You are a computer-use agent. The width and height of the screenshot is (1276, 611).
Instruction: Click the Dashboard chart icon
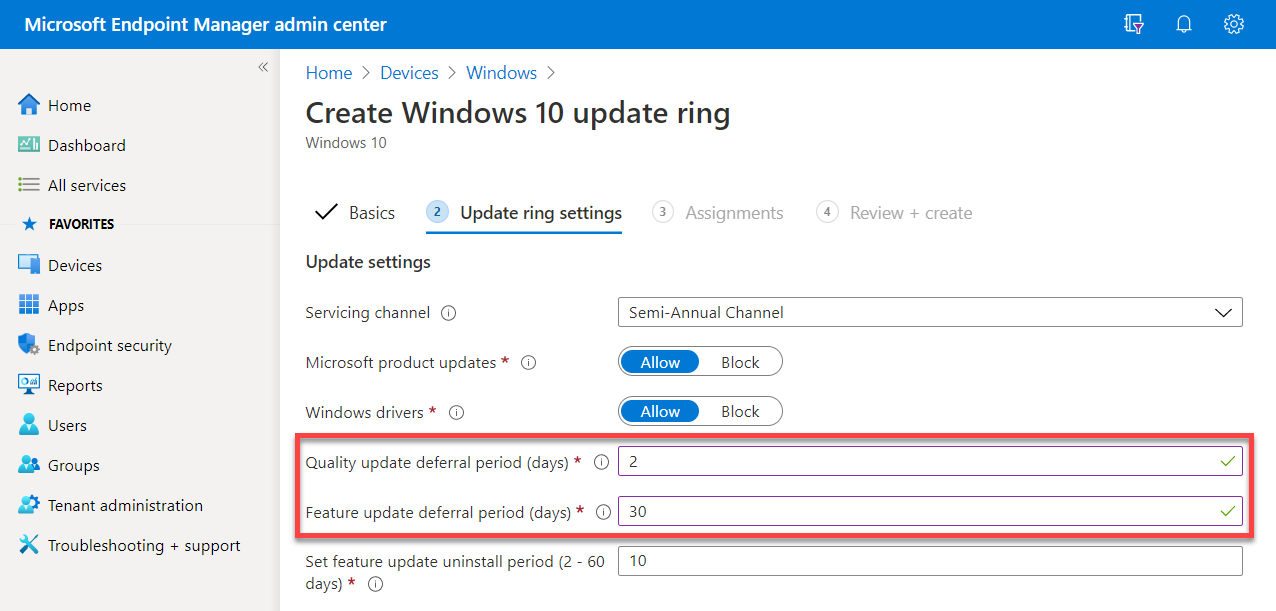pyautogui.click(x=29, y=145)
